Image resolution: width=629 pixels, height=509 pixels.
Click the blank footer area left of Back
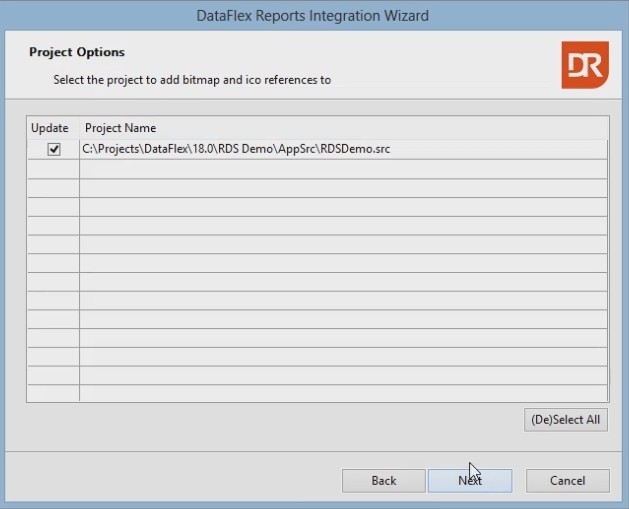(170, 481)
